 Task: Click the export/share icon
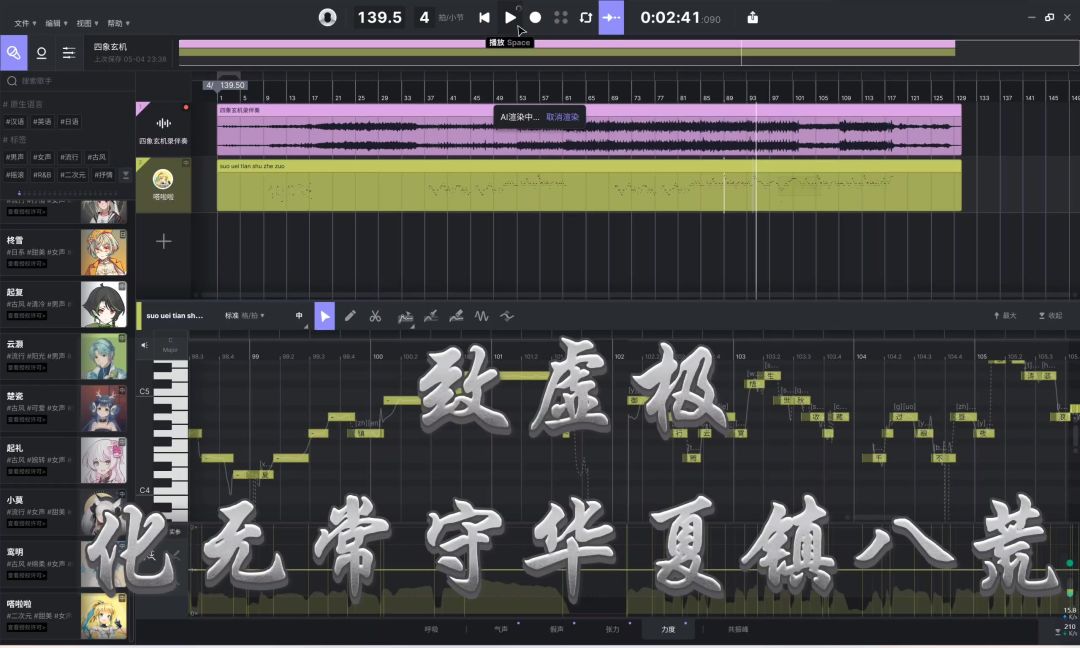(x=752, y=17)
